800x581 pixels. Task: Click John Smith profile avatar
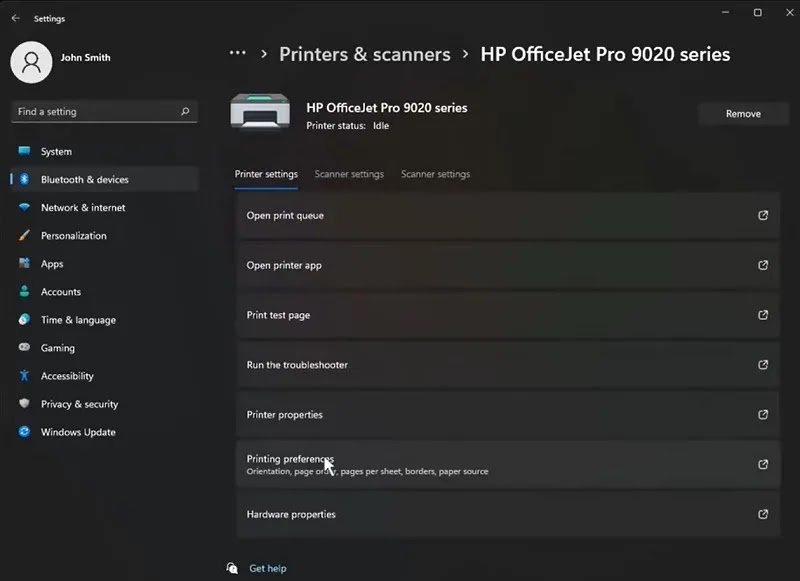pos(31,62)
